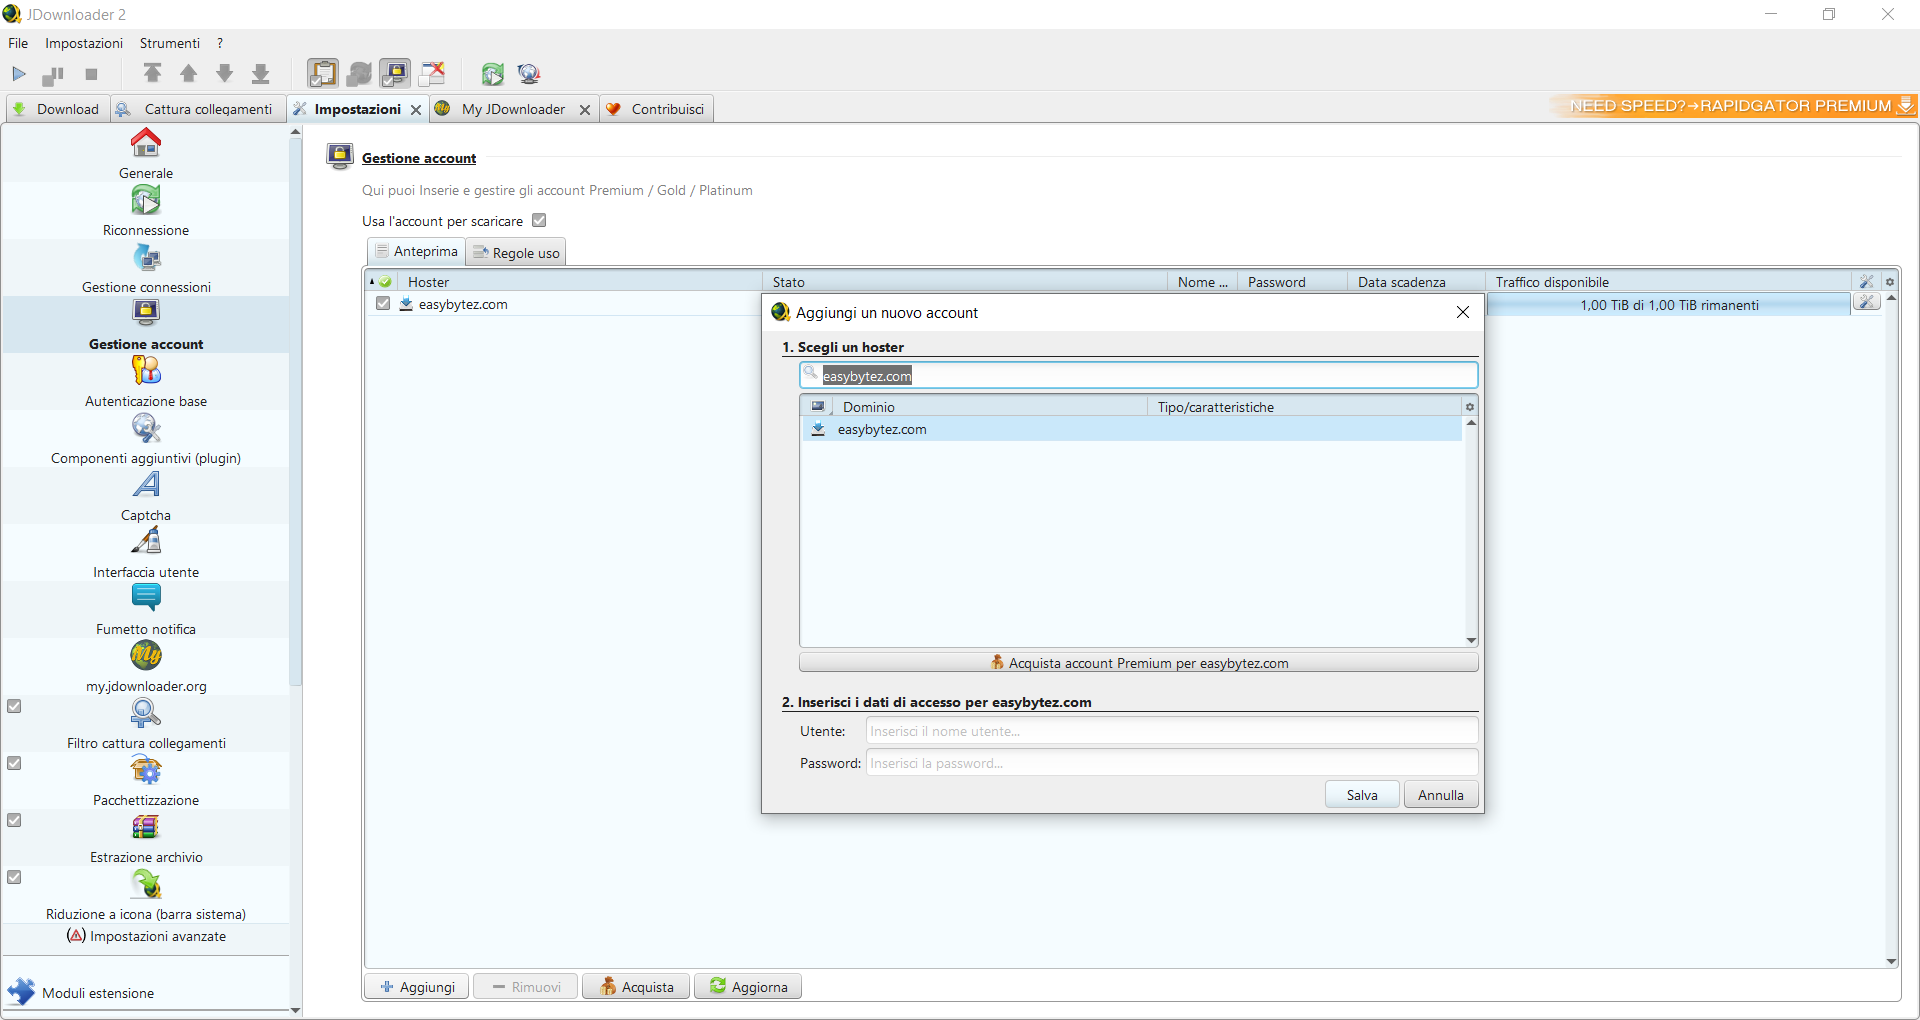Open Interfaccia utente settings
The image size is (1920, 1020).
click(x=146, y=553)
